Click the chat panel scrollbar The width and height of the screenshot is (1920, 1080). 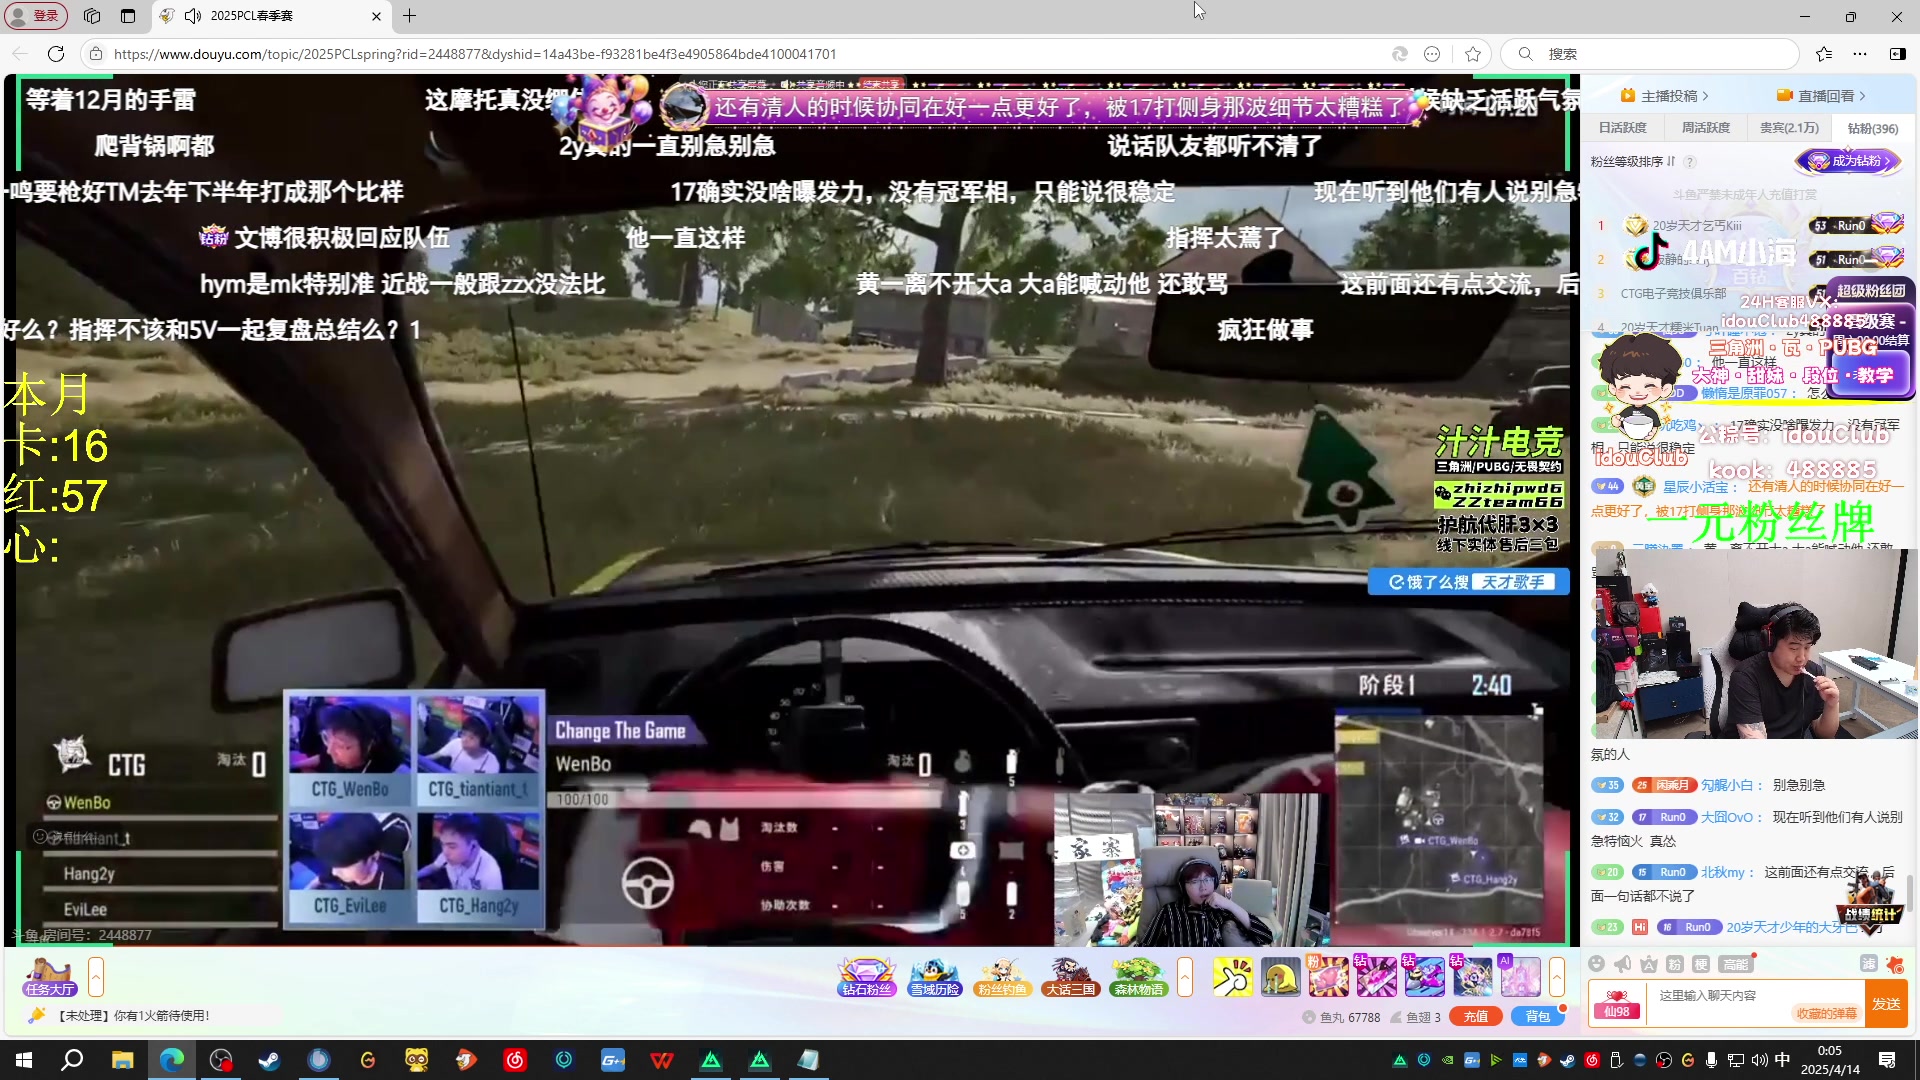click(1910, 893)
